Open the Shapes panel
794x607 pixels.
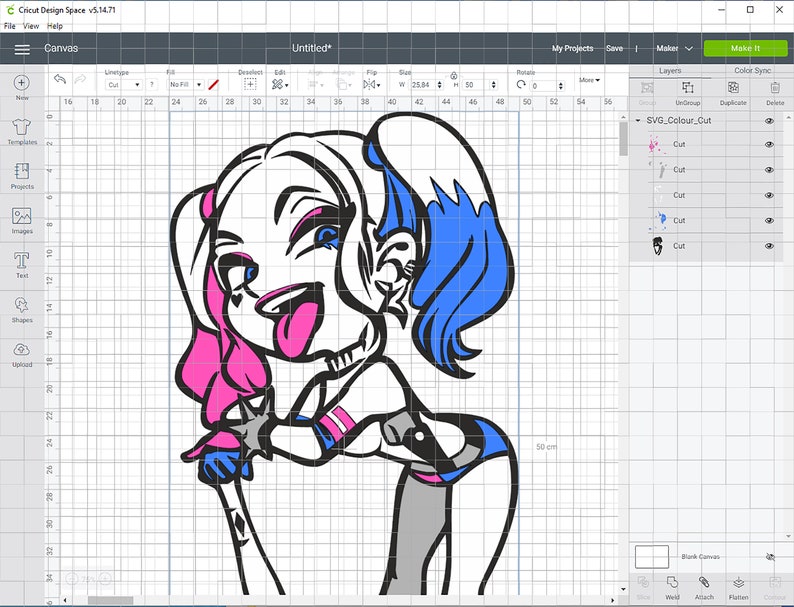tap(22, 305)
